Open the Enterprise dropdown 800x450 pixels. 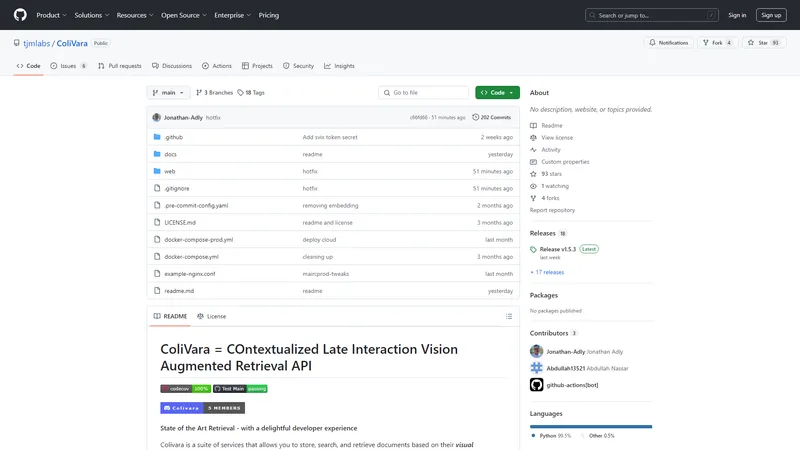(x=232, y=15)
